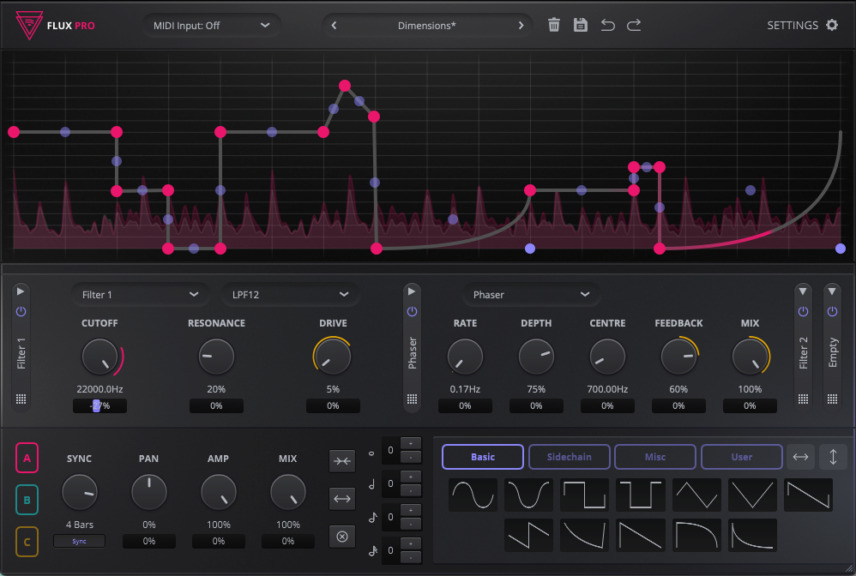Open the Empty vertical tab

(832, 353)
